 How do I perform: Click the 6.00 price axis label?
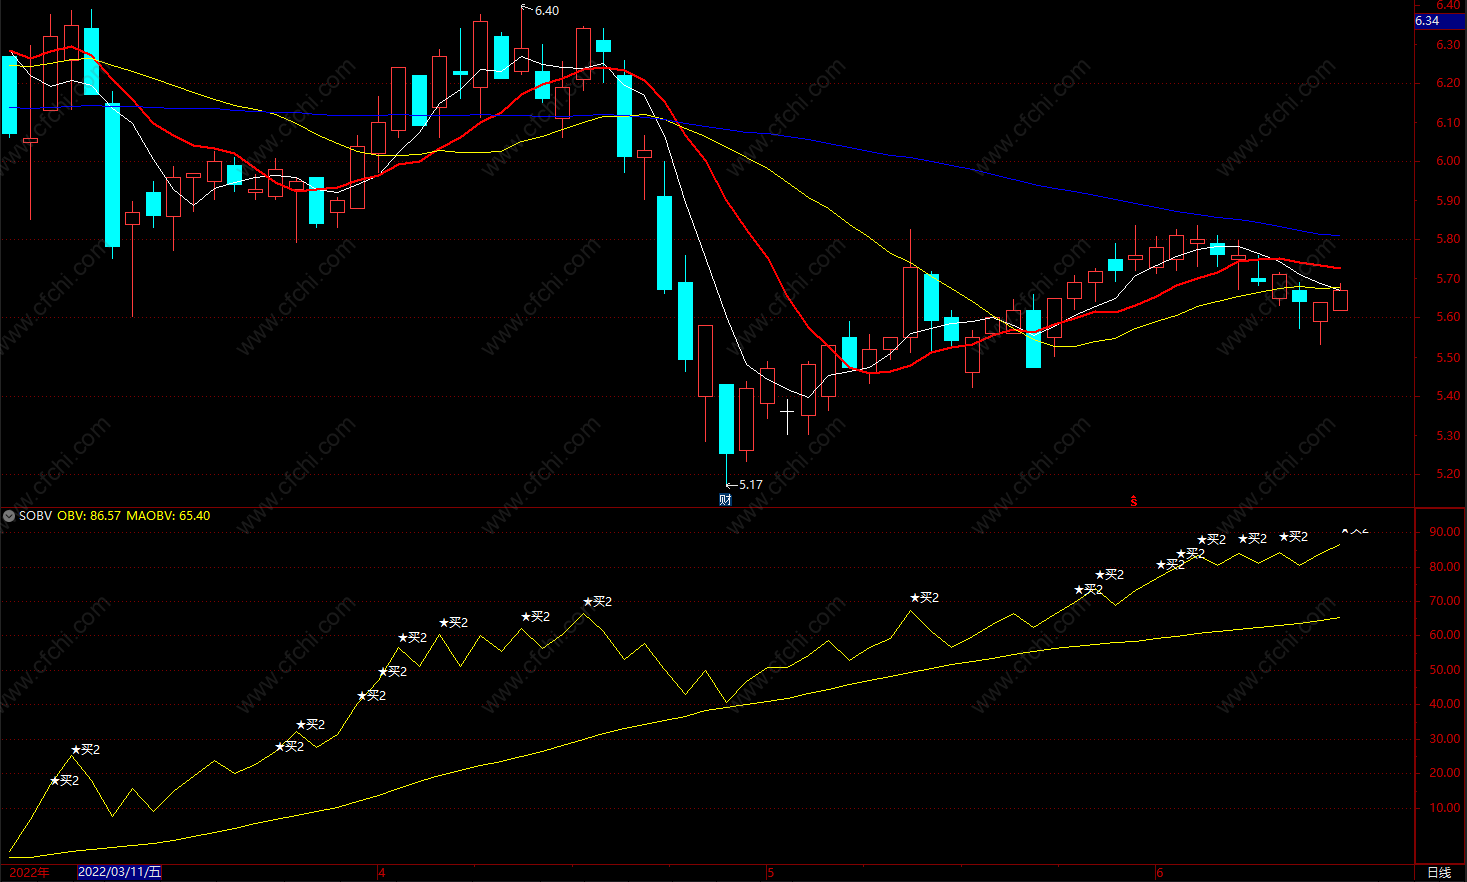1448,161
